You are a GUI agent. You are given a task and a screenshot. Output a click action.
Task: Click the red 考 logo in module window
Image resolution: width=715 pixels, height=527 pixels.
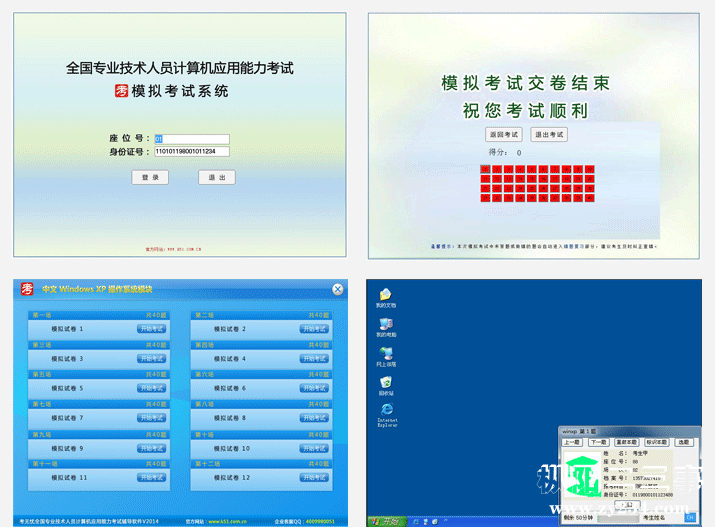(27, 289)
